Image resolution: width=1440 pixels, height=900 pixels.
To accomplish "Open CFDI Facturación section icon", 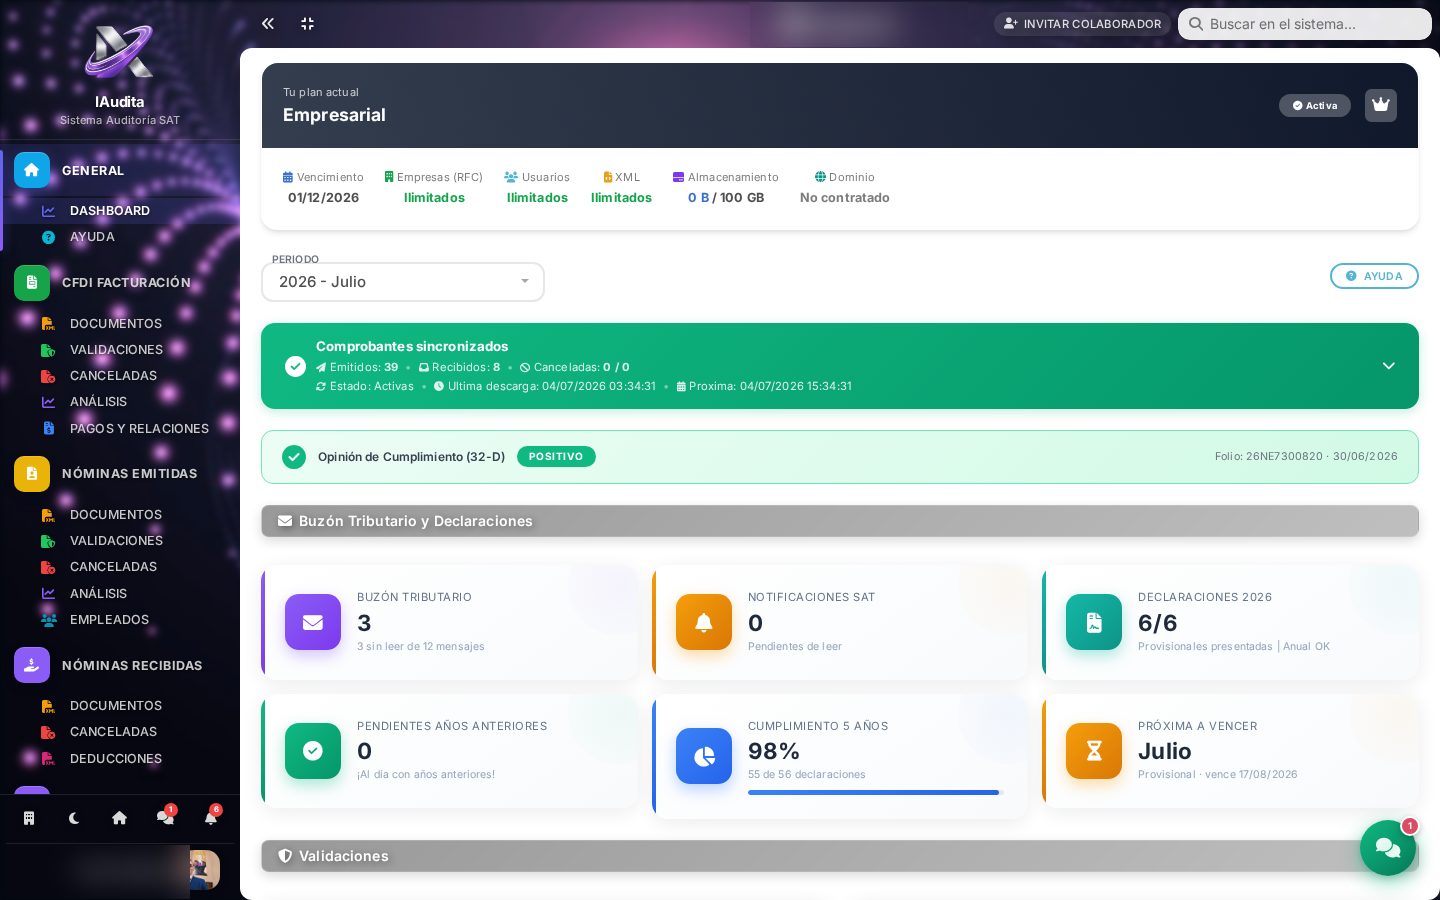I will click(32, 283).
